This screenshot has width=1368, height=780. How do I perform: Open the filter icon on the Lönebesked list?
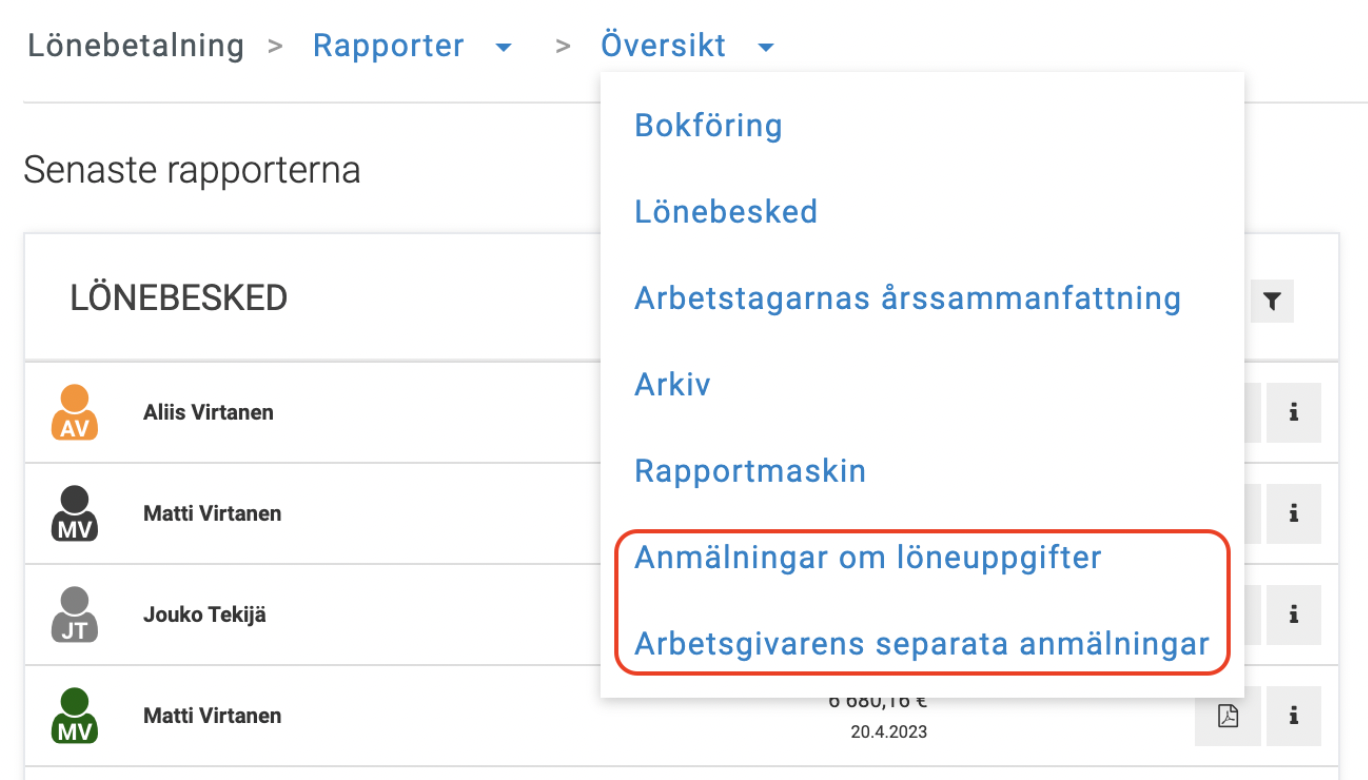coord(1271,300)
